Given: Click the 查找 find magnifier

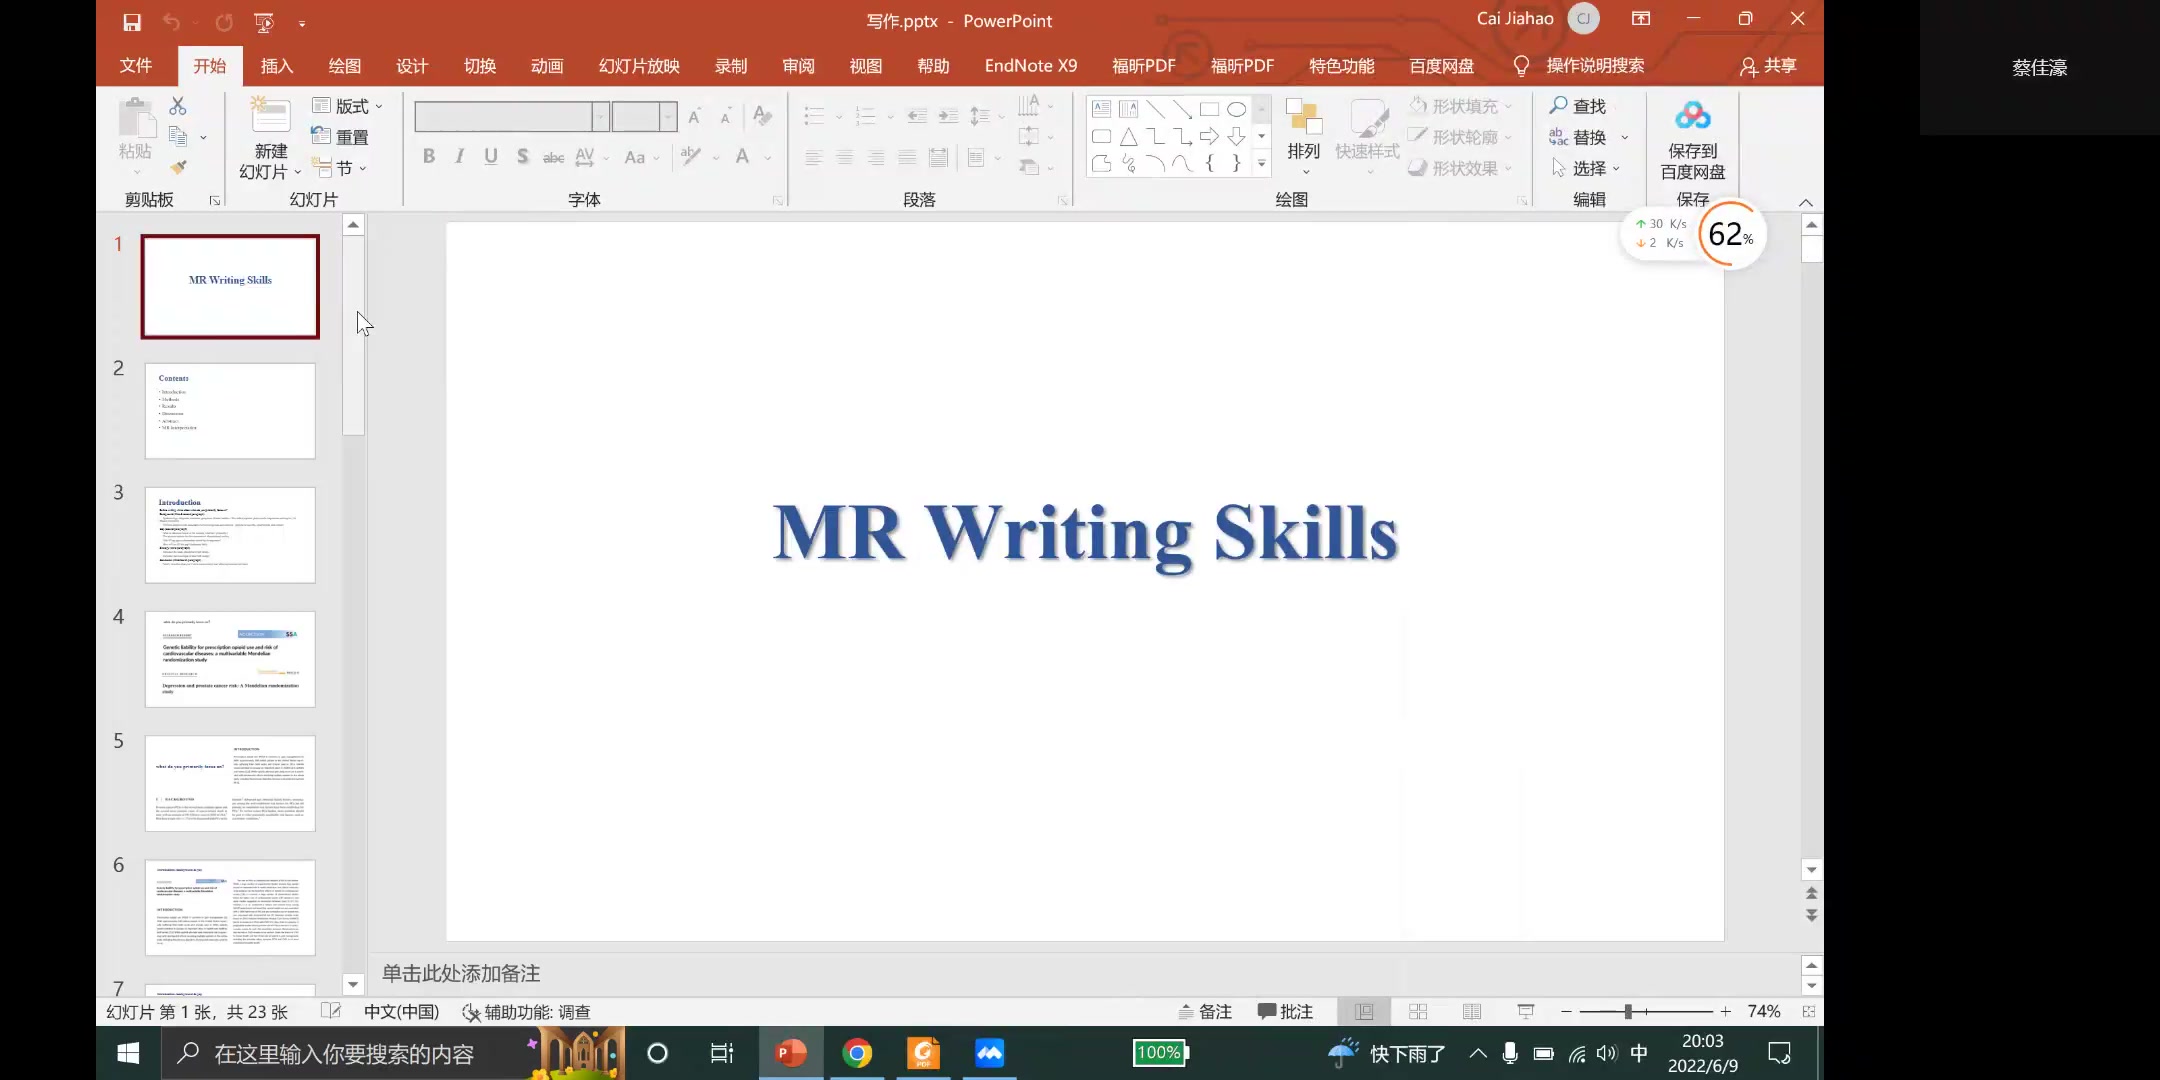Looking at the screenshot, I should 1577,105.
